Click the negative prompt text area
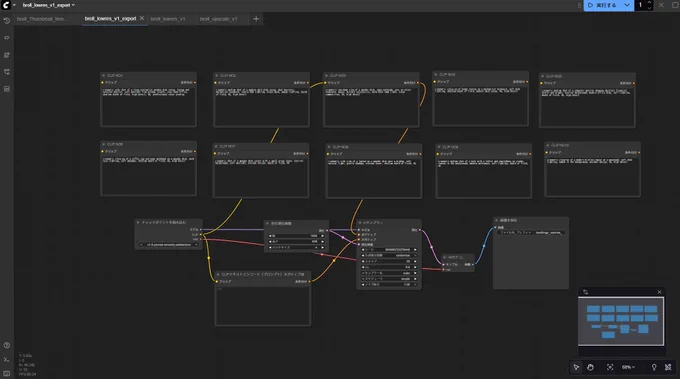Screen dimensions: 680x379 (263, 305)
